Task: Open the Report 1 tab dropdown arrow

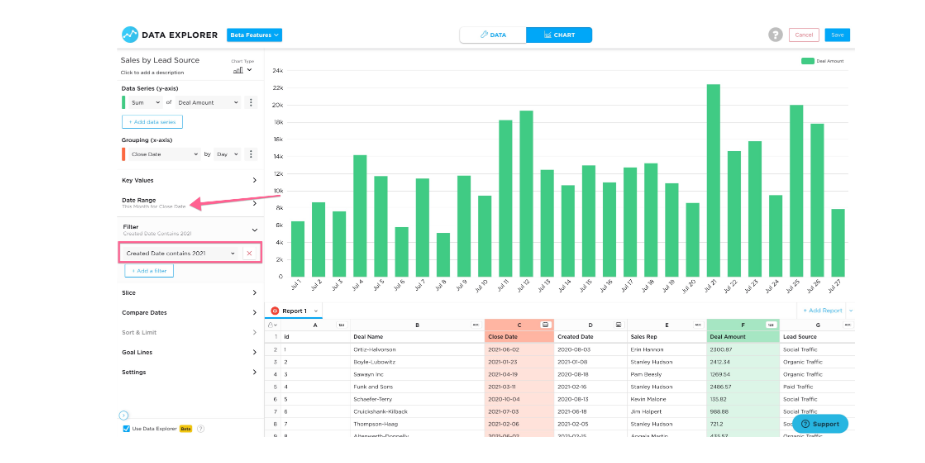Action: click(x=316, y=311)
